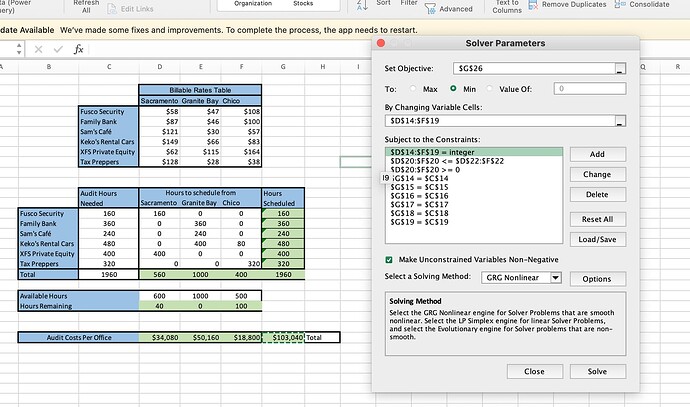The image size is (690, 407).
Task: Select the Value Of radio button
Action: (x=489, y=88)
